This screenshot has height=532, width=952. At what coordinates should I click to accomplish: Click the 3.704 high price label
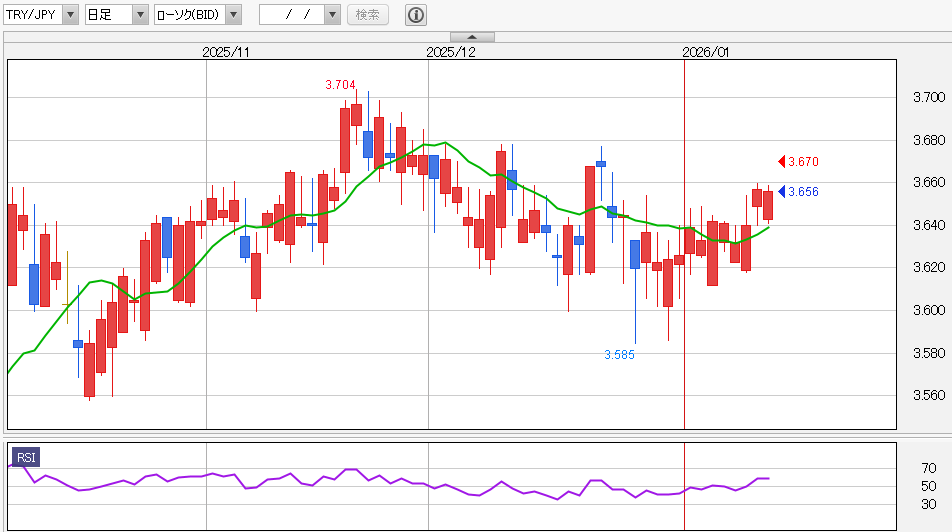pos(340,85)
